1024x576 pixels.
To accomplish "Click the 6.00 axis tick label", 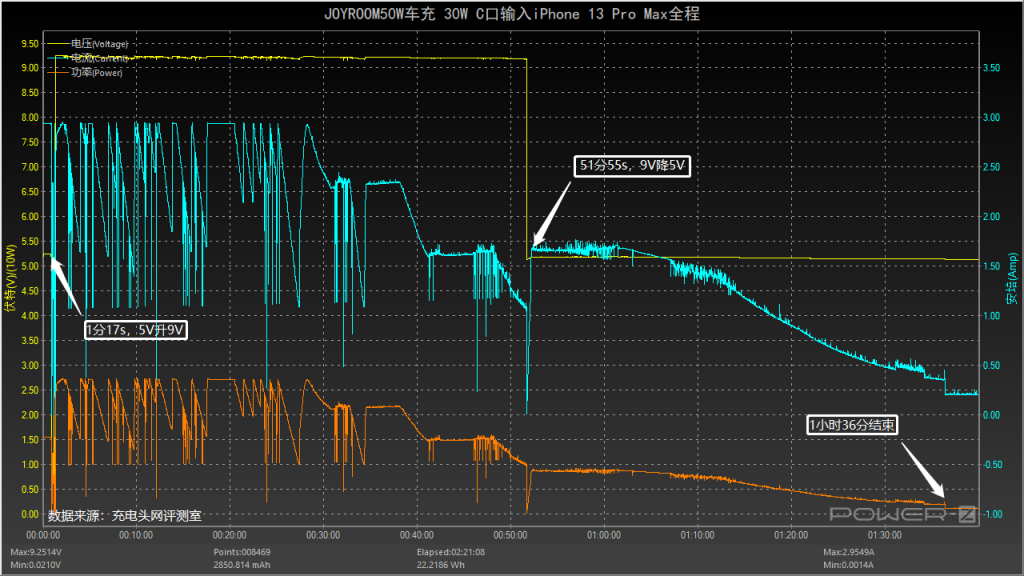I will (x=30, y=217).
